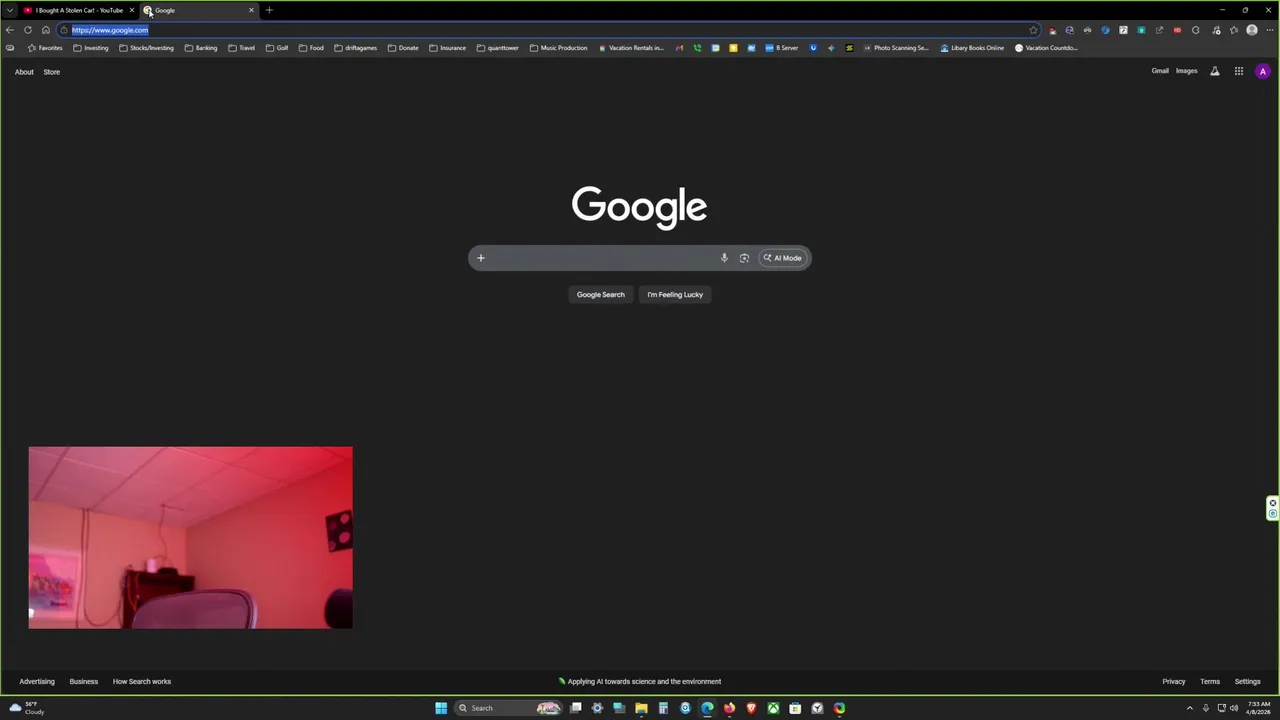1280x720 pixels.
Task: Open the Donate bookmarks folder
Action: (x=403, y=48)
